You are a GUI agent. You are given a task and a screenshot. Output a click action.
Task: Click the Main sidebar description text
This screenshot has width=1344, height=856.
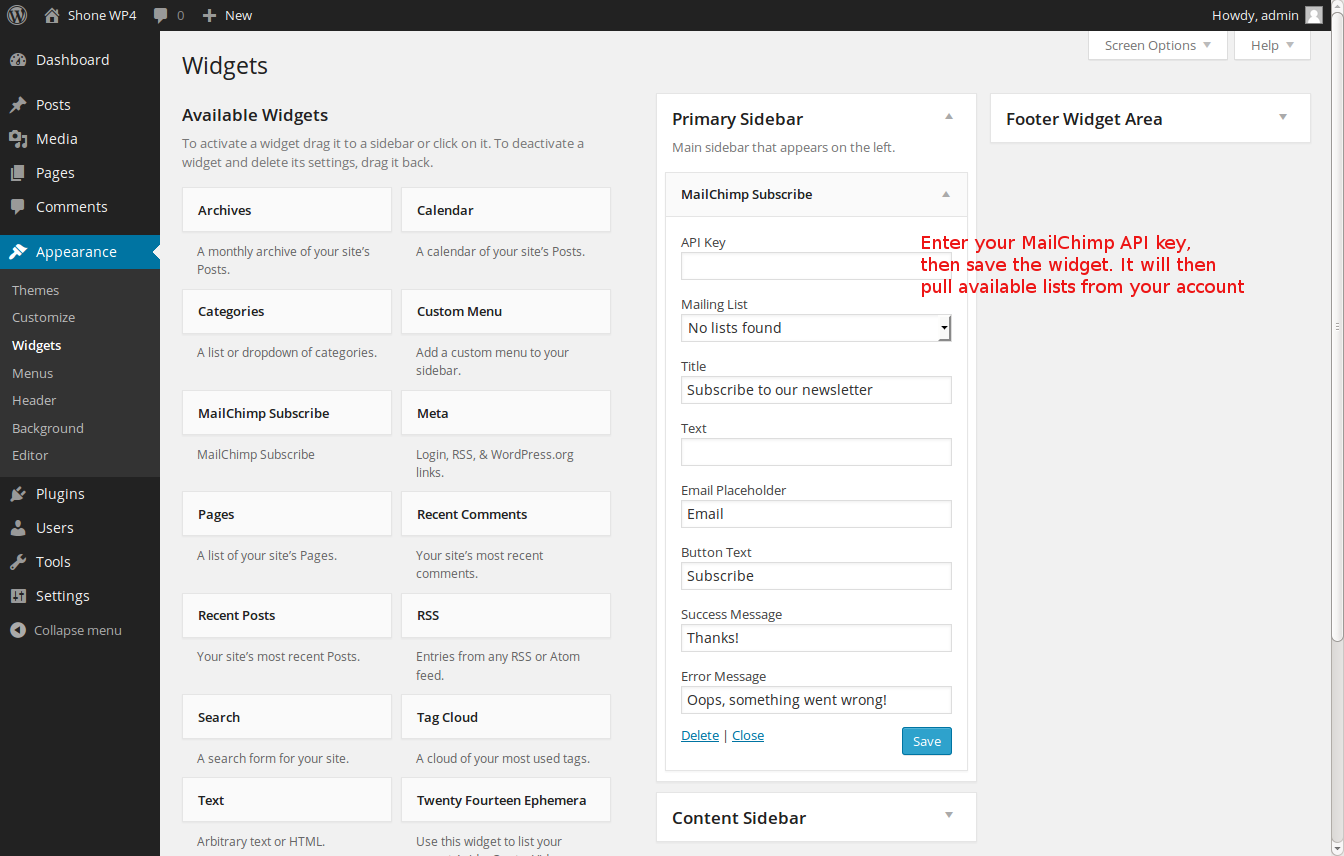pos(783,147)
